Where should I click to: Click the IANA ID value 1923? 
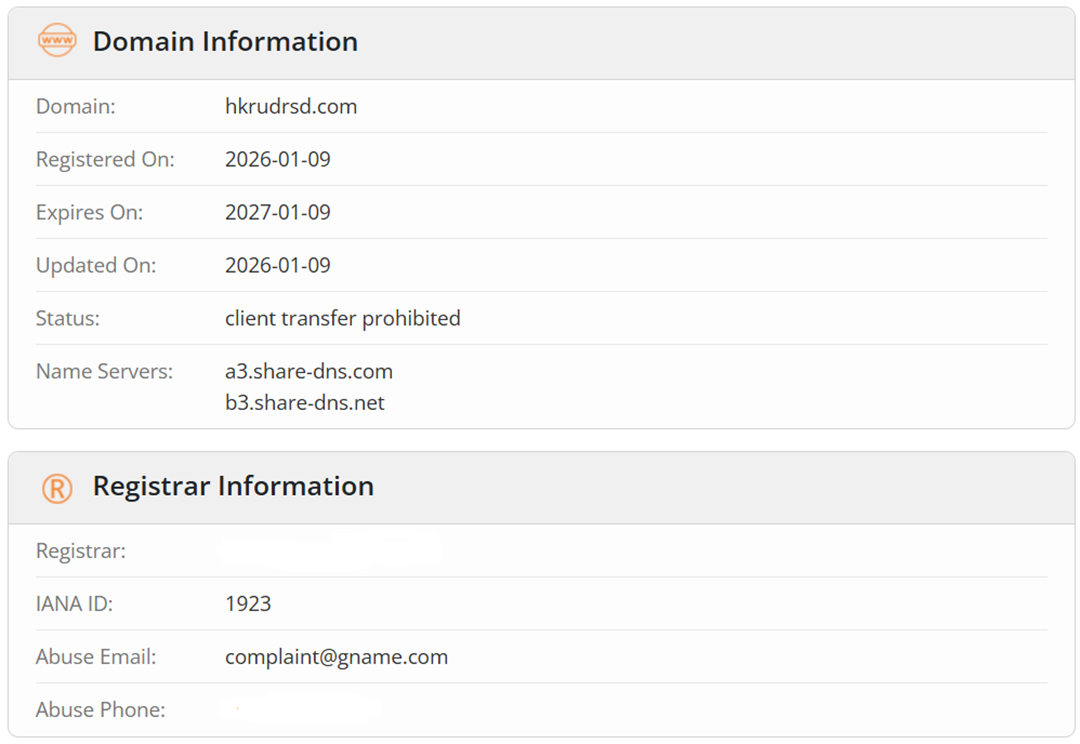pyautogui.click(x=248, y=604)
